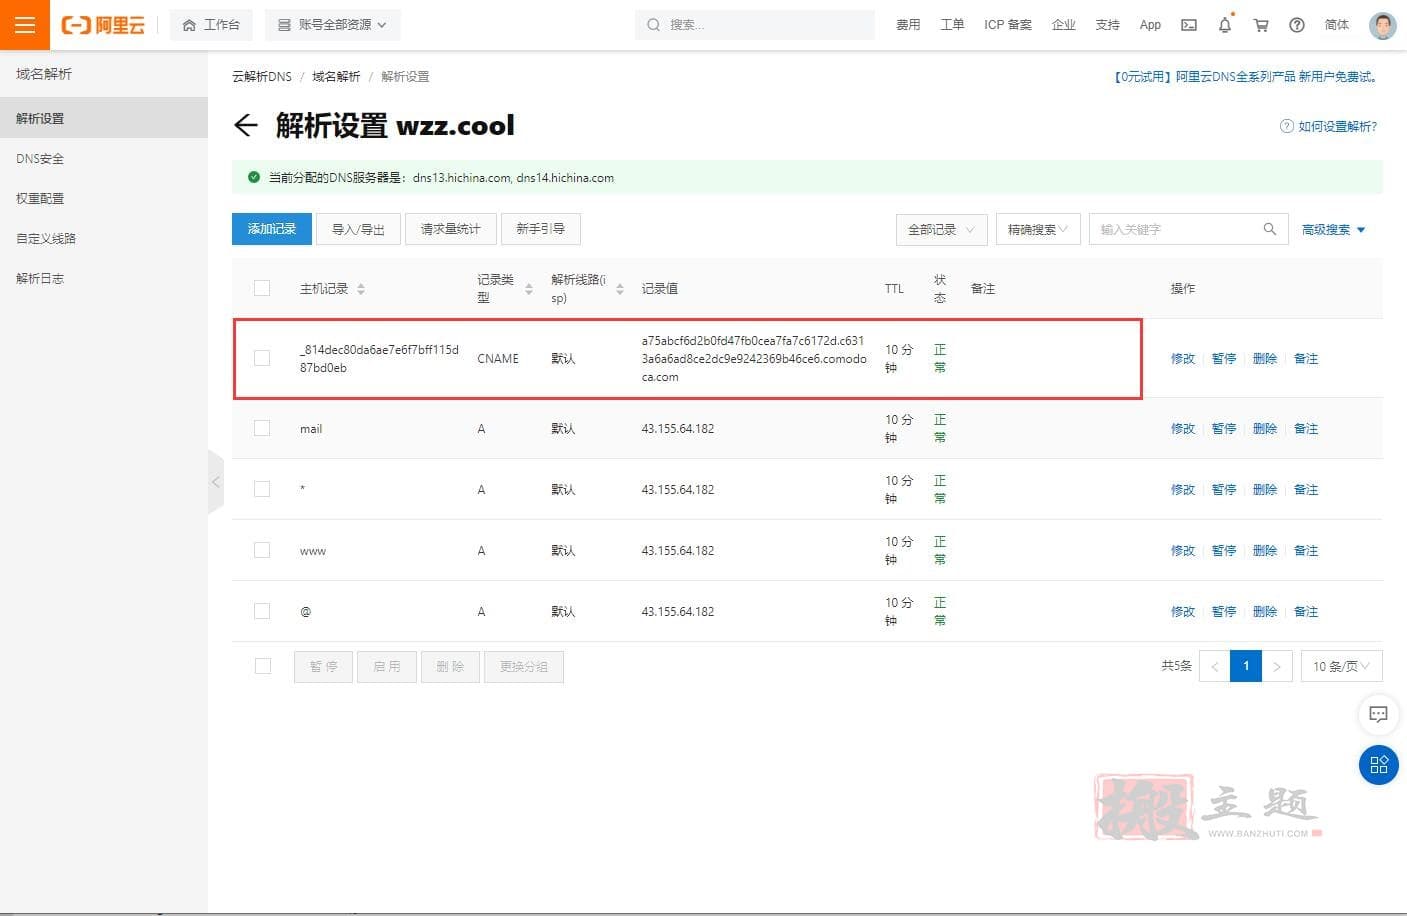Open 费用 in top navigation
The width and height of the screenshot is (1407, 916).
(908, 25)
